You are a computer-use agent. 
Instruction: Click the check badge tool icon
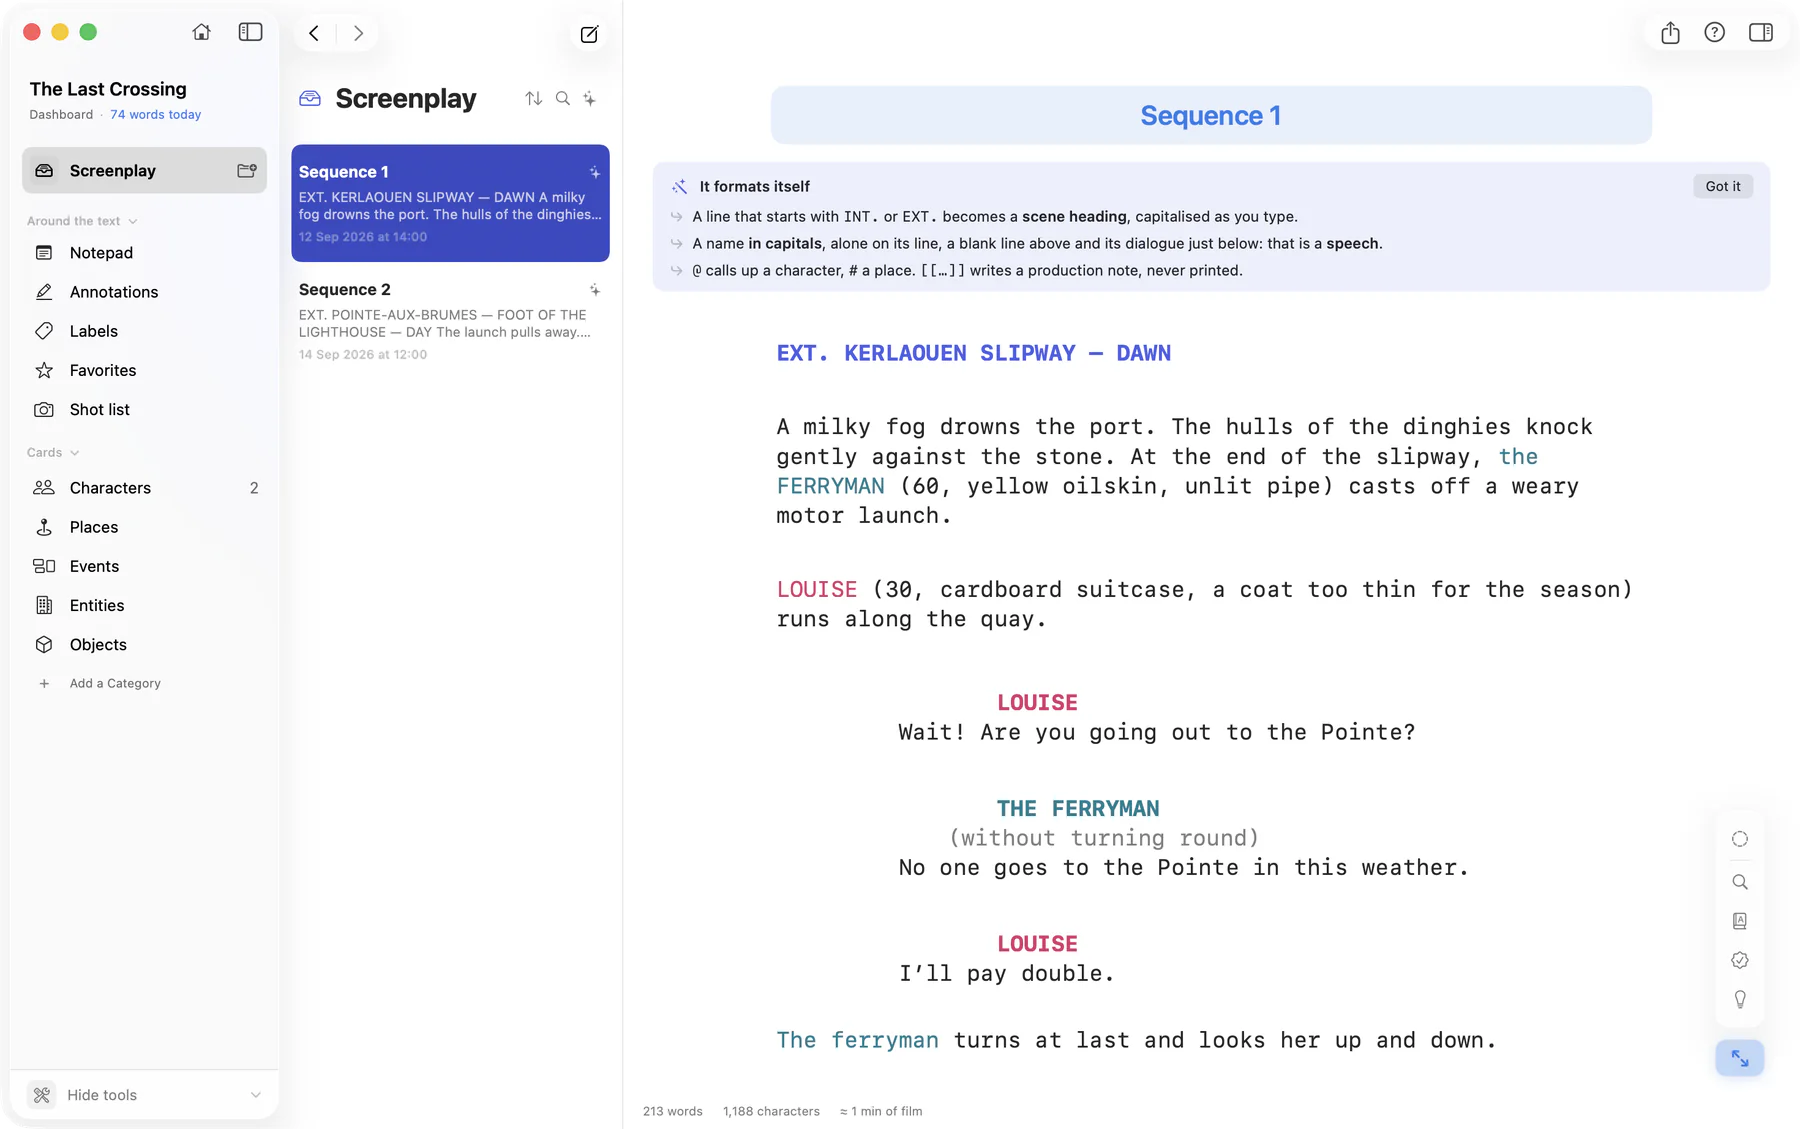[x=1740, y=960]
